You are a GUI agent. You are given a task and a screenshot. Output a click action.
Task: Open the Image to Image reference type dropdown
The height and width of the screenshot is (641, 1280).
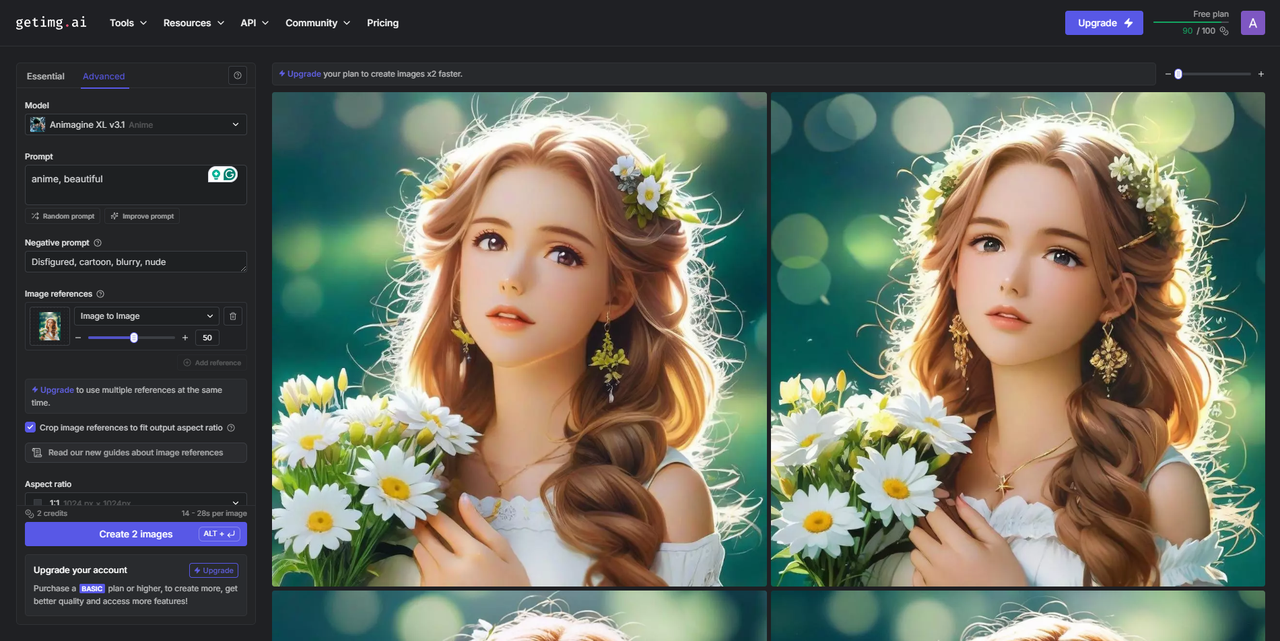pos(146,316)
